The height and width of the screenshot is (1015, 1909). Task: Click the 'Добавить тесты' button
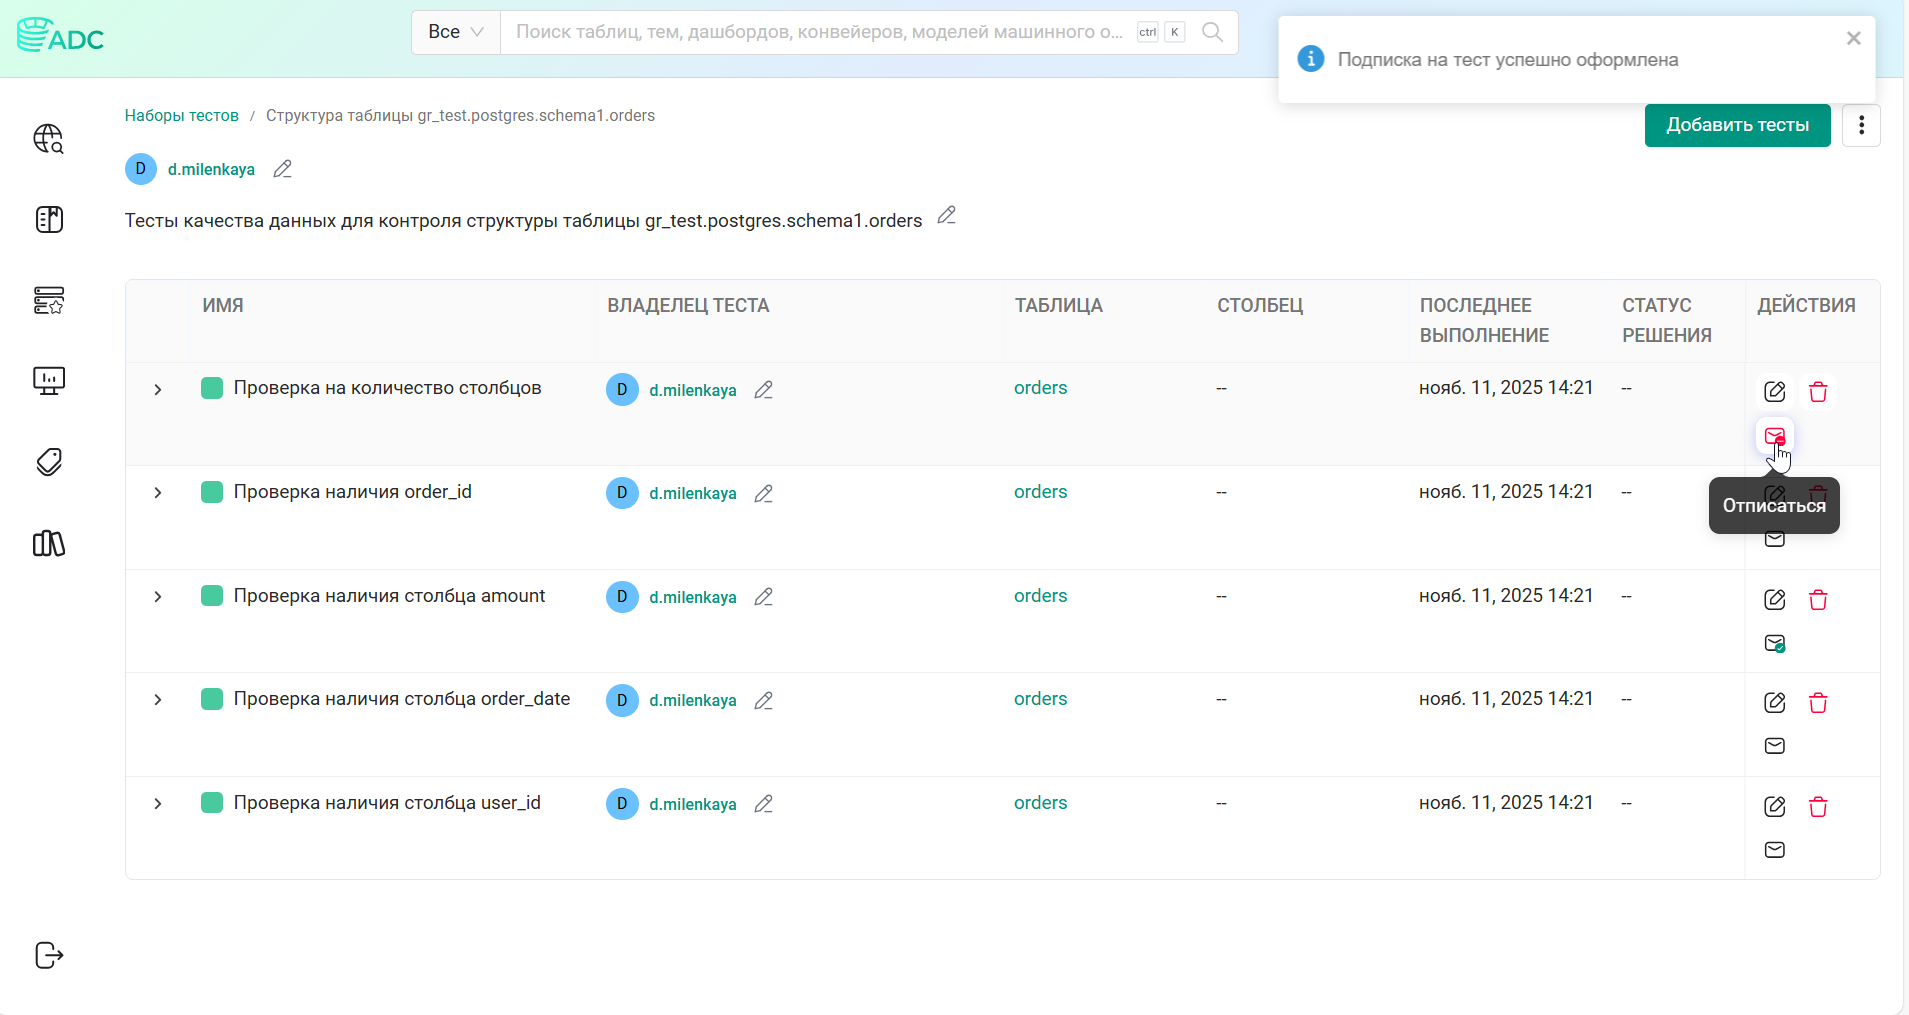(1737, 125)
